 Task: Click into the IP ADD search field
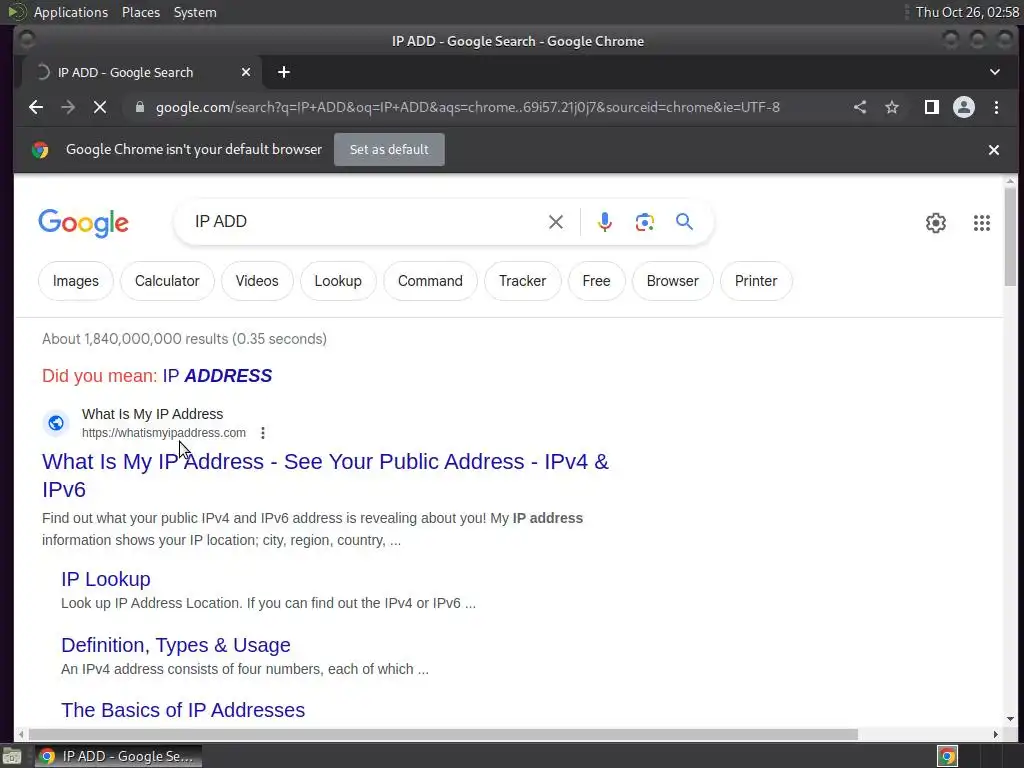click(366, 222)
